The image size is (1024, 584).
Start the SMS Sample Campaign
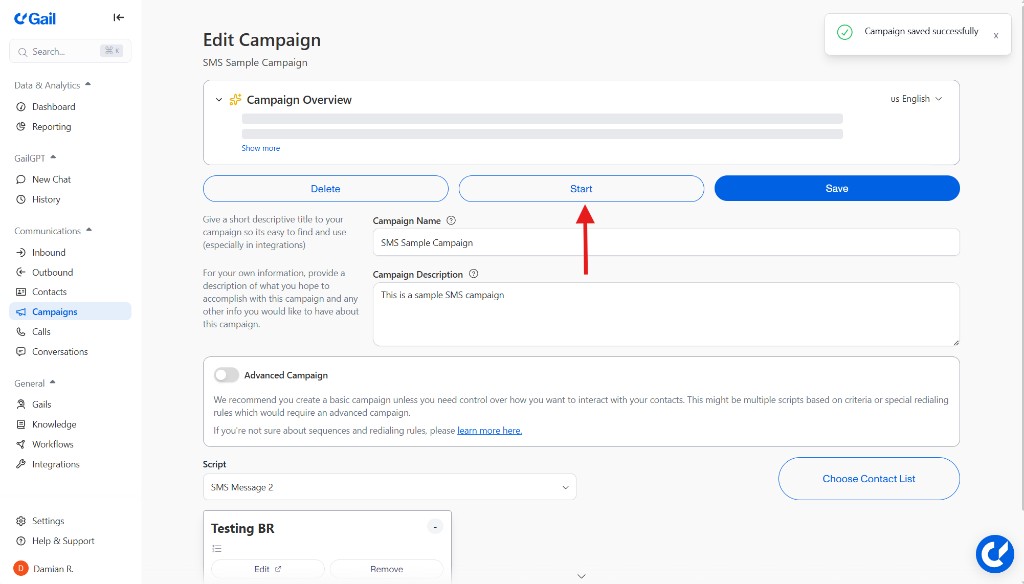pyautogui.click(x=581, y=188)
